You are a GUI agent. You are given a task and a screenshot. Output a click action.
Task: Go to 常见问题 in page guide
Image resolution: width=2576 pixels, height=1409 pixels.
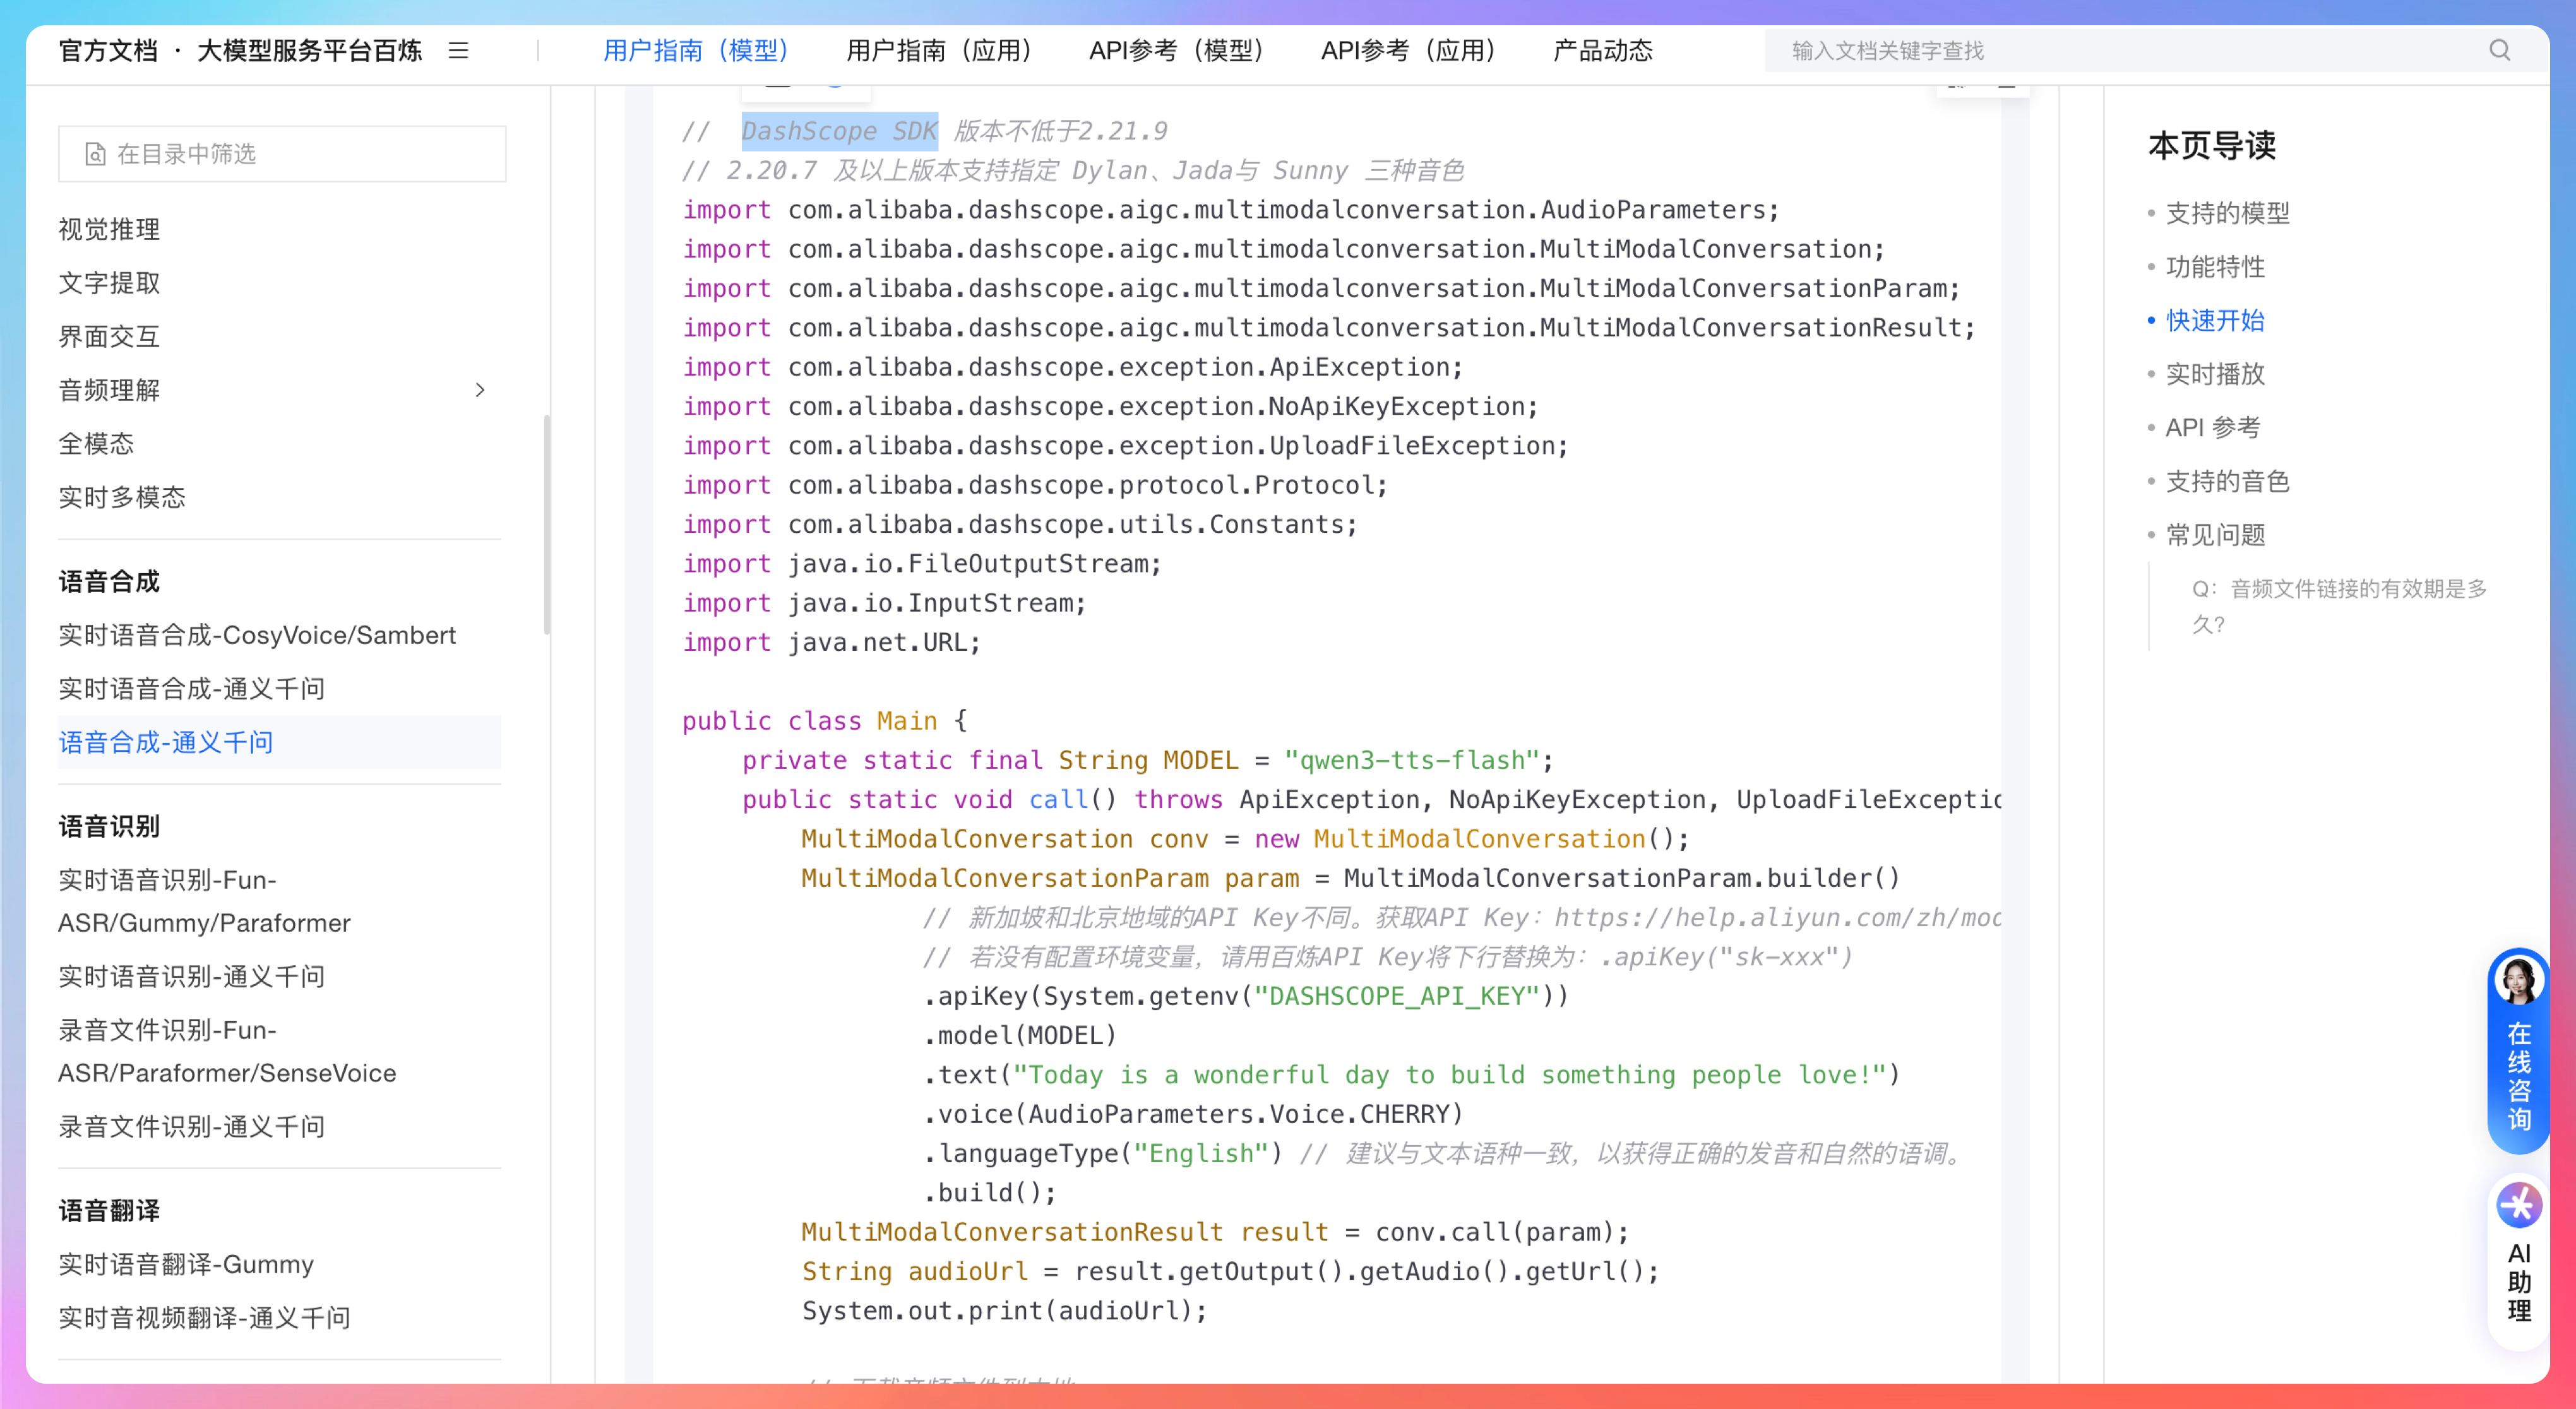pos(2215,535)
